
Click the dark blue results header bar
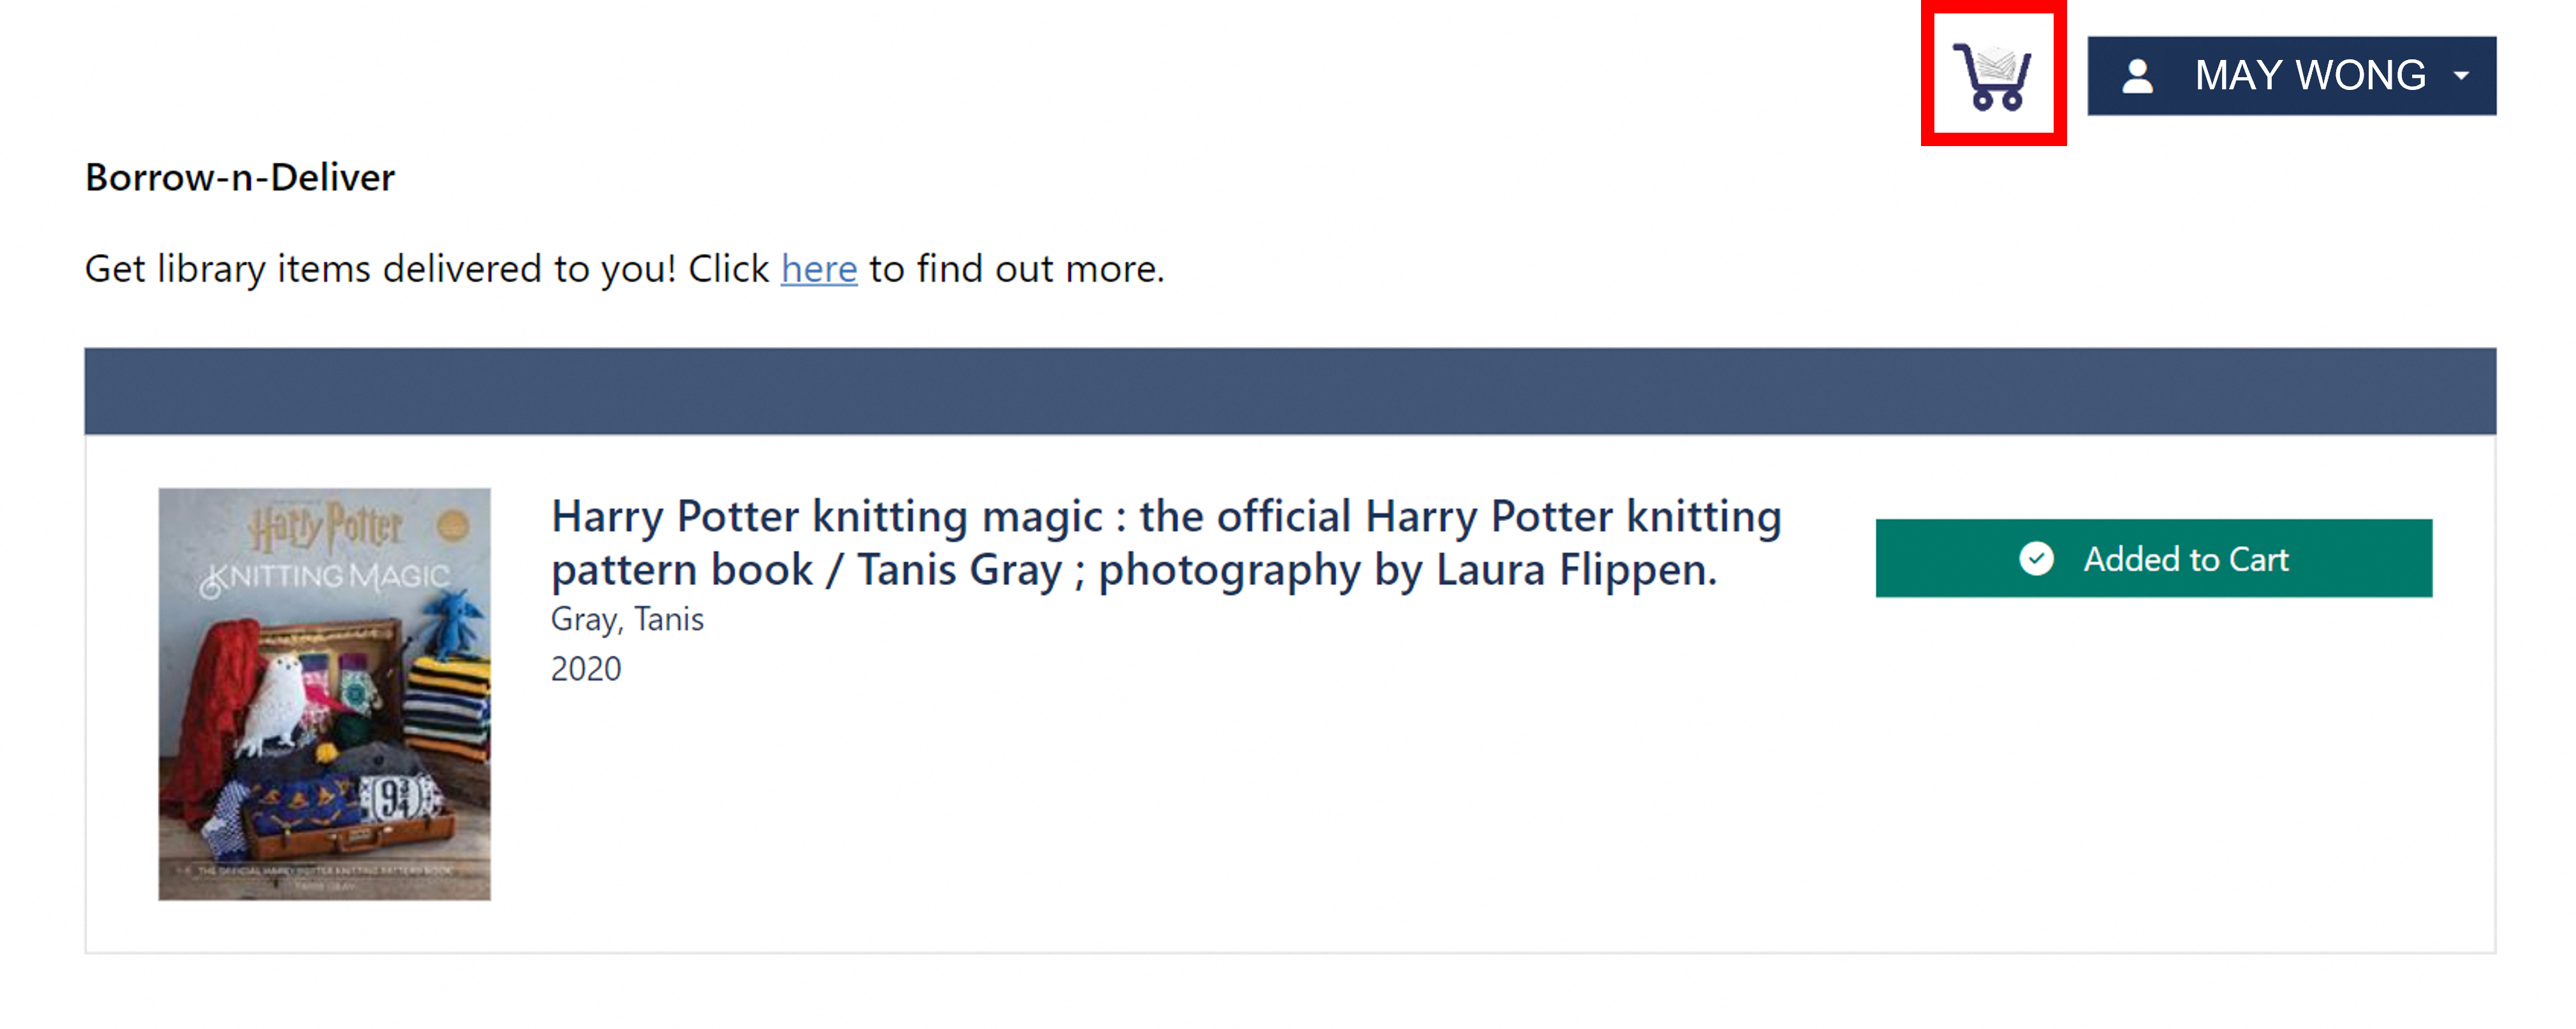[x=1289, y=391]
